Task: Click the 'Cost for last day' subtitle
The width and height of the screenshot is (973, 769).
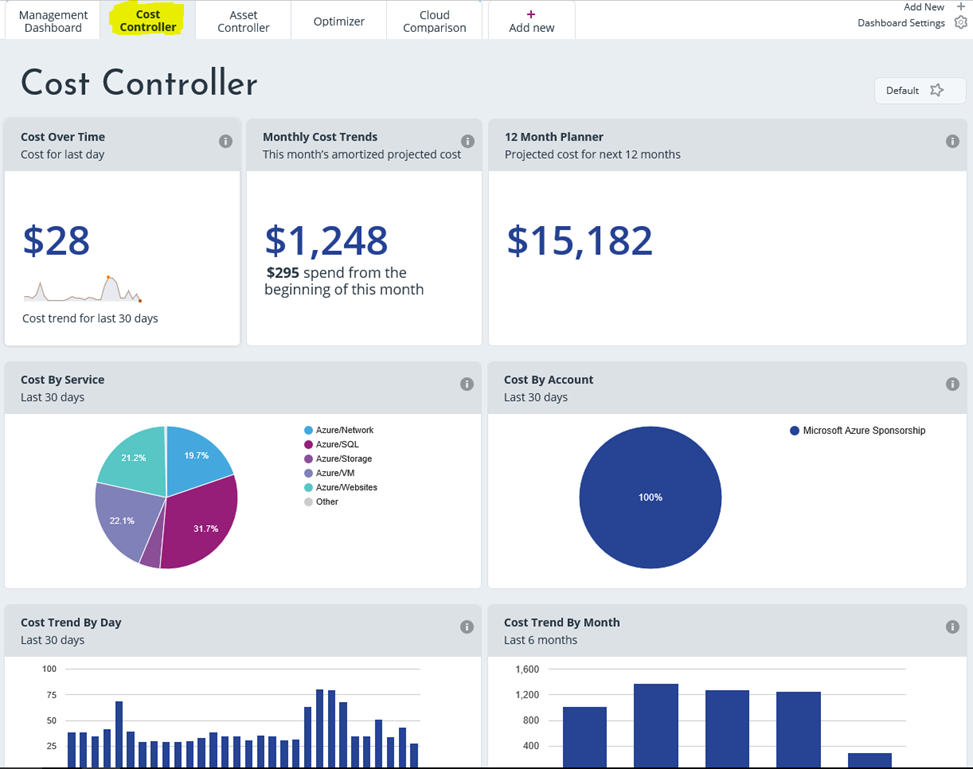Action: pyautogui.click(x=62, y=155)
